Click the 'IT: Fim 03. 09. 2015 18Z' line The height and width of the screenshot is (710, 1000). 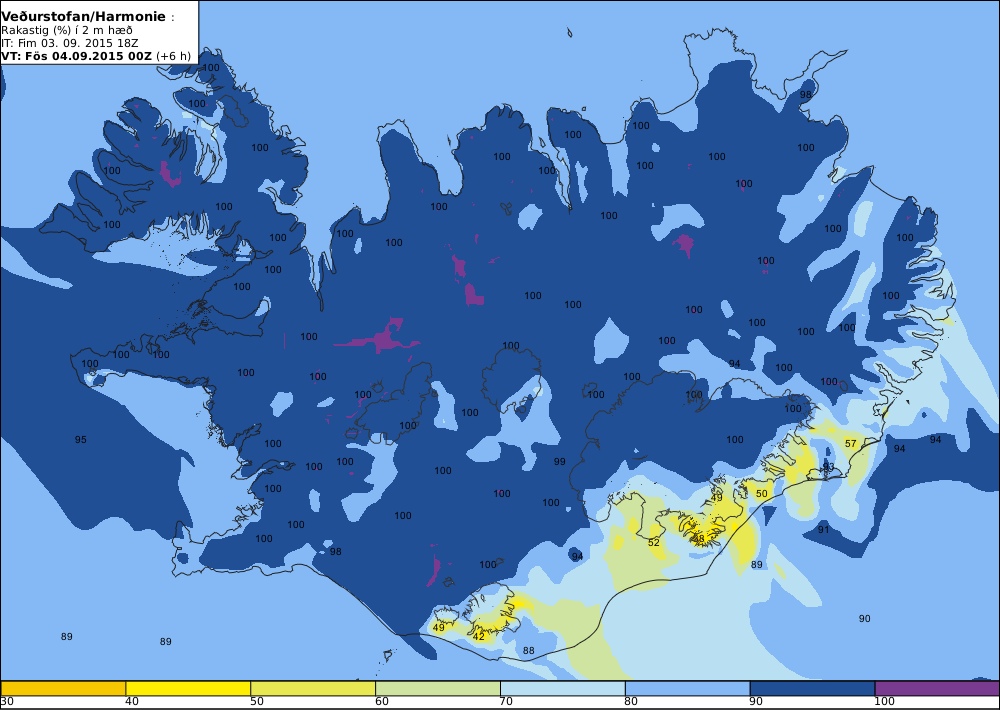(70, 43)
